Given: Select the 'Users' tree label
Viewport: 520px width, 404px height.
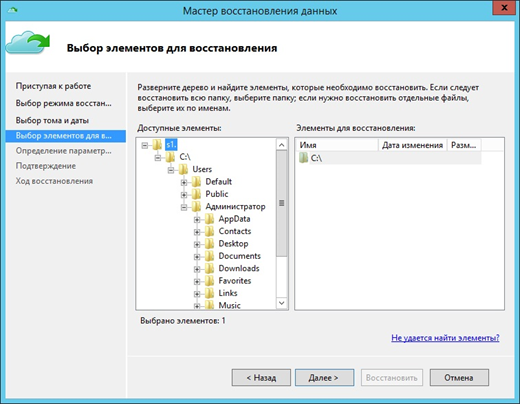Looking at the screenshot, I should [x=202, y=169].
